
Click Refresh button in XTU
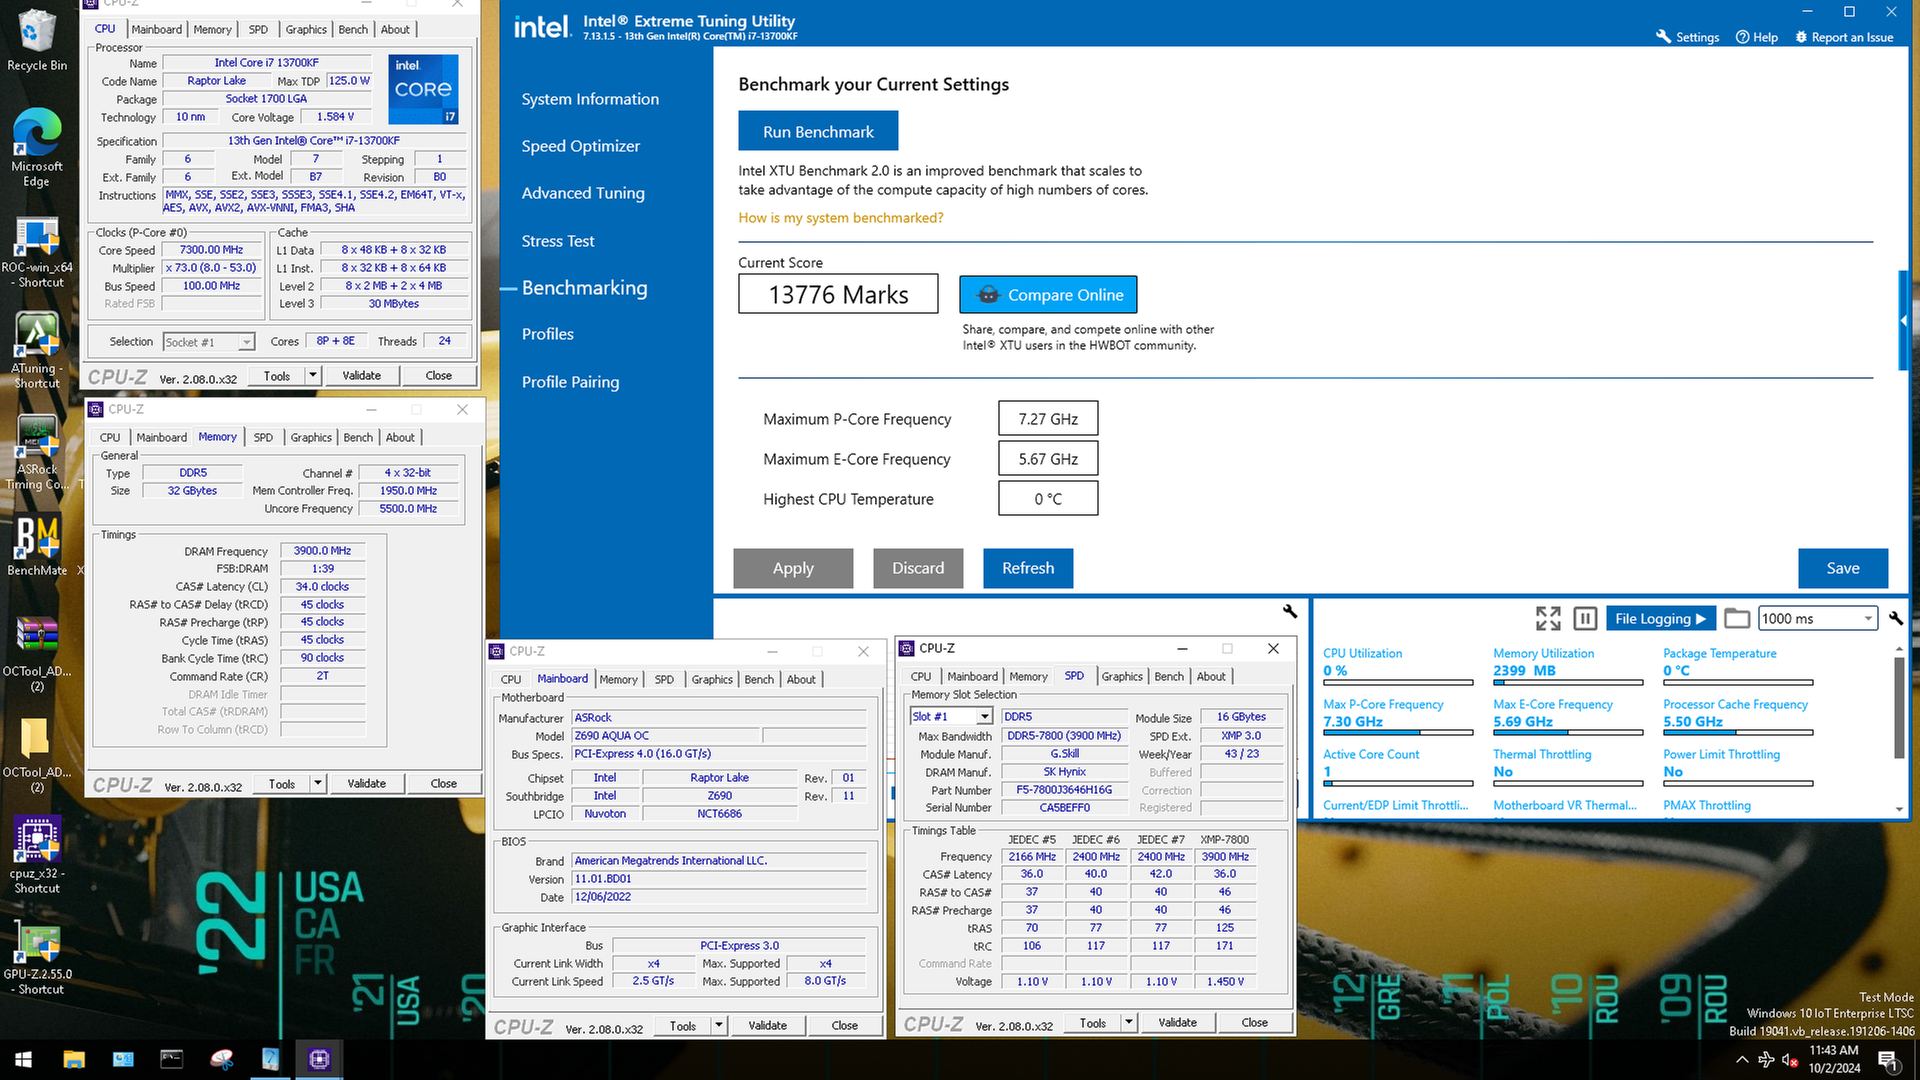click(x=1028, y=568)
